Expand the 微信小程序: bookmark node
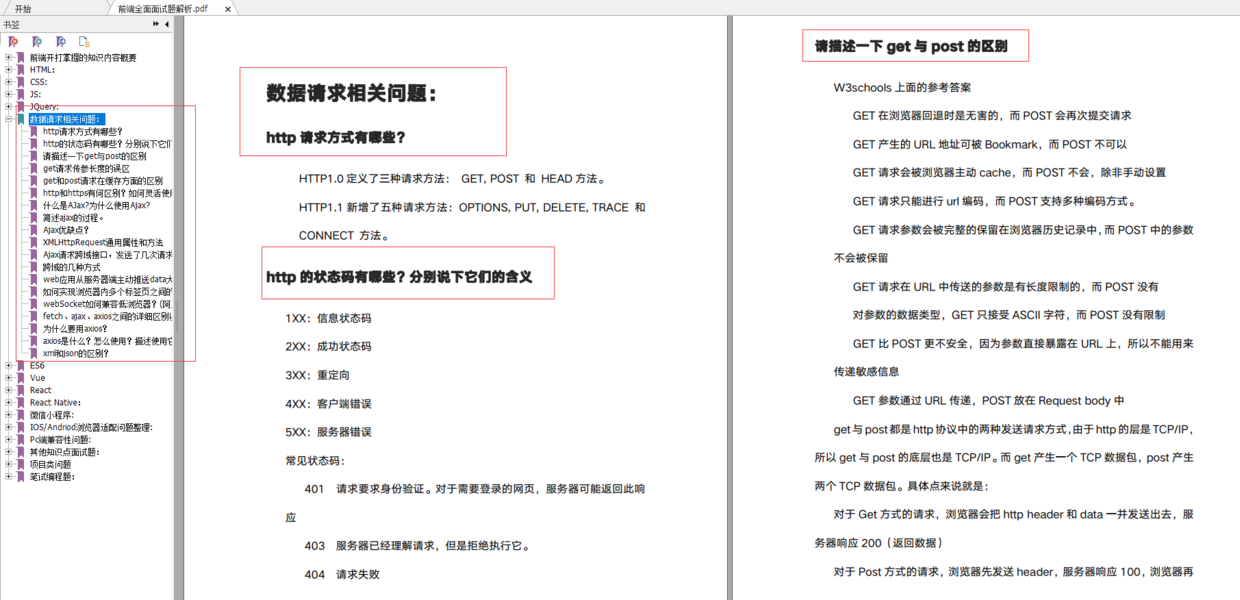 coord(8,415)
